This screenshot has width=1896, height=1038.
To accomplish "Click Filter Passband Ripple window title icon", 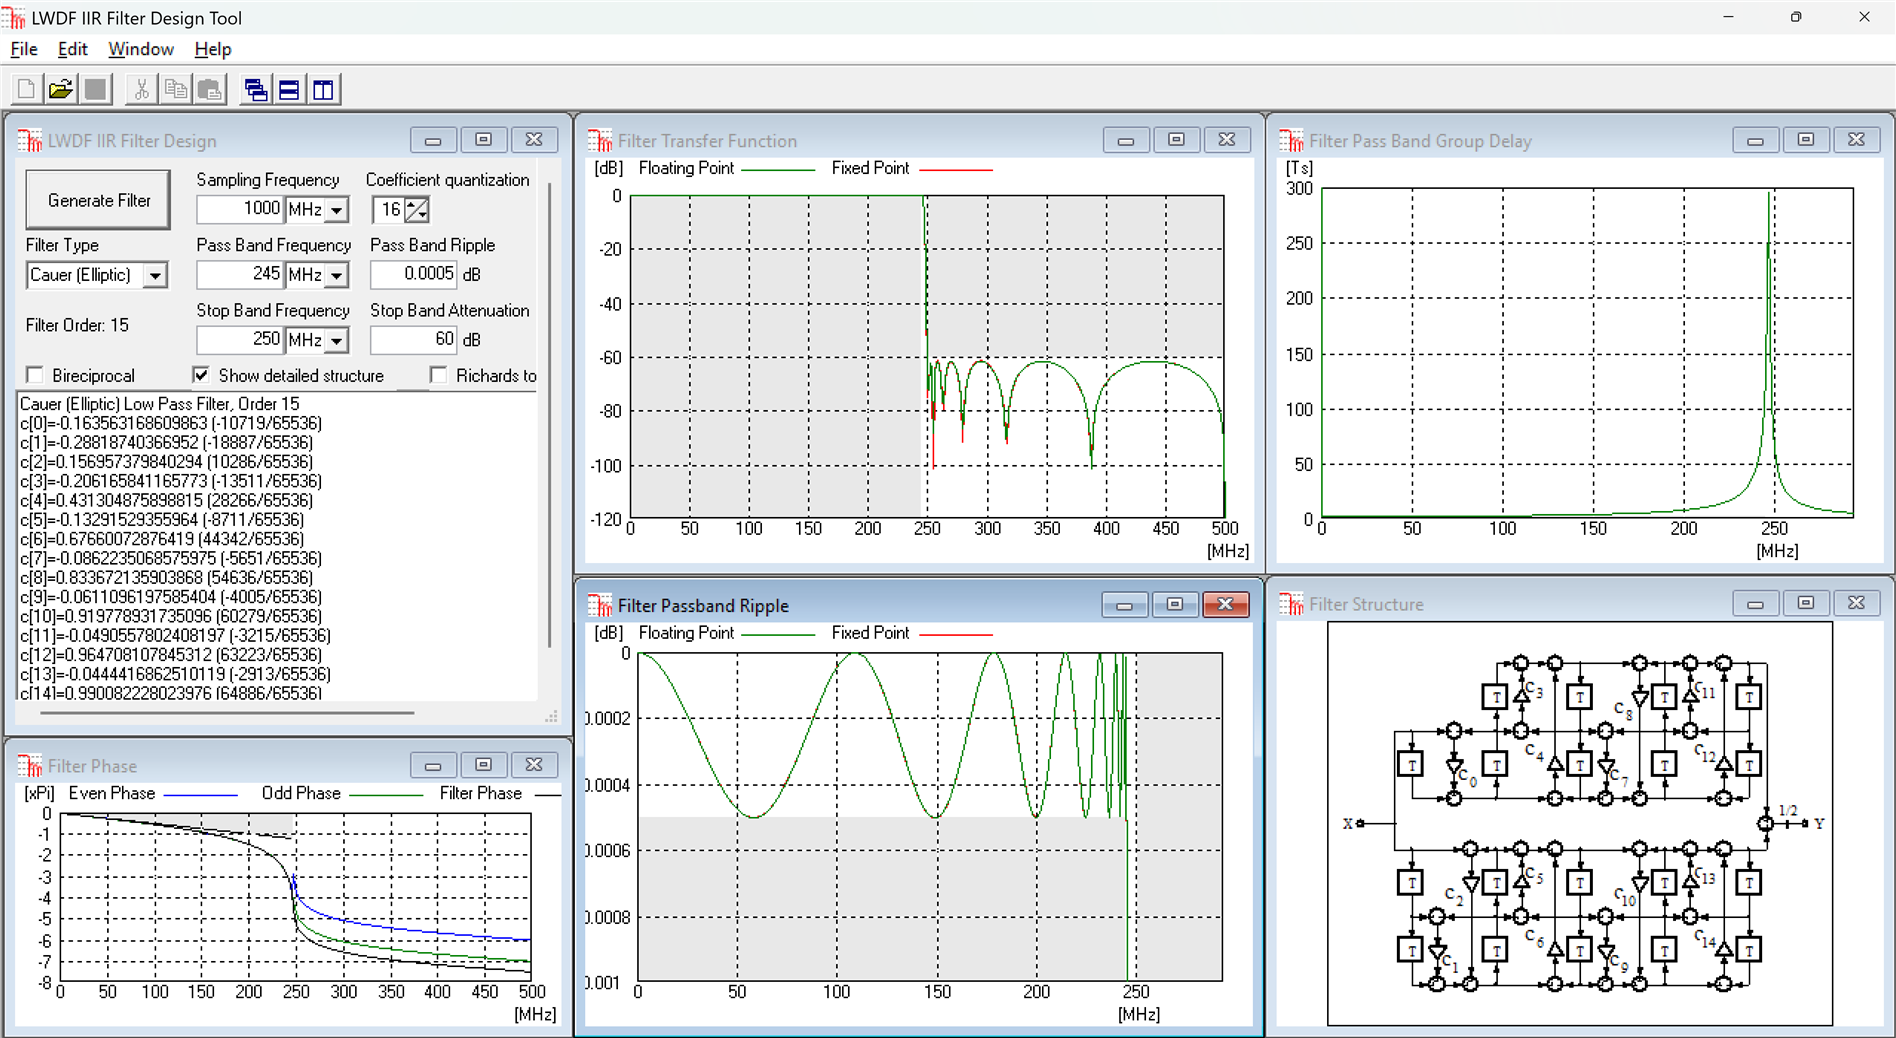I will click(x=600, y=605).
